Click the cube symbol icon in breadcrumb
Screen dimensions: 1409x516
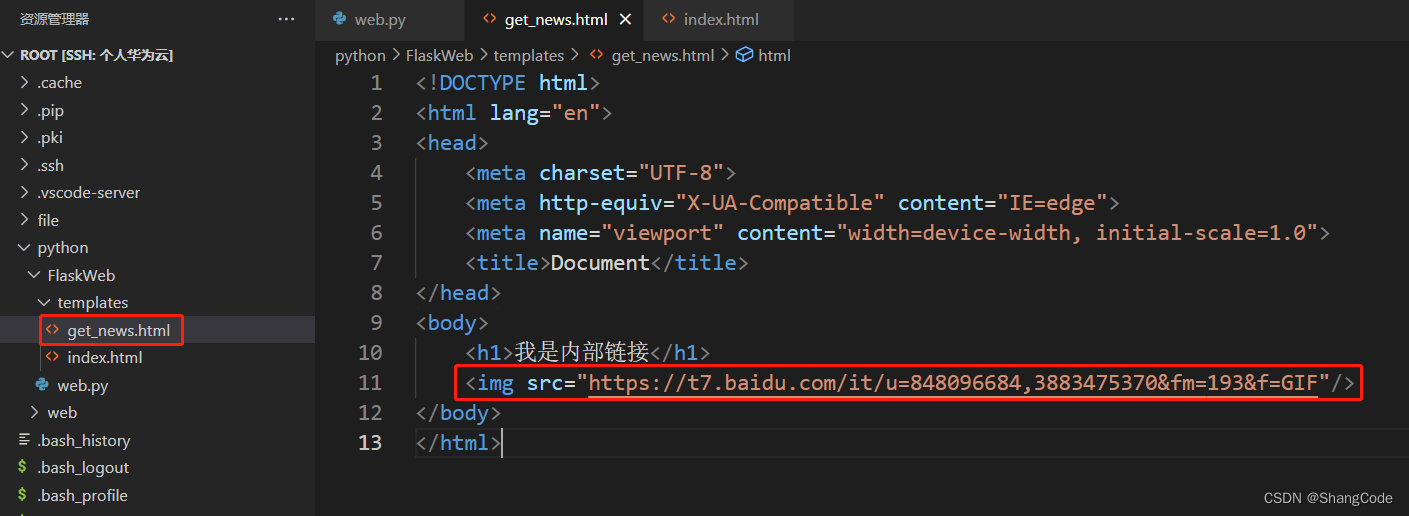coord(744,56)
